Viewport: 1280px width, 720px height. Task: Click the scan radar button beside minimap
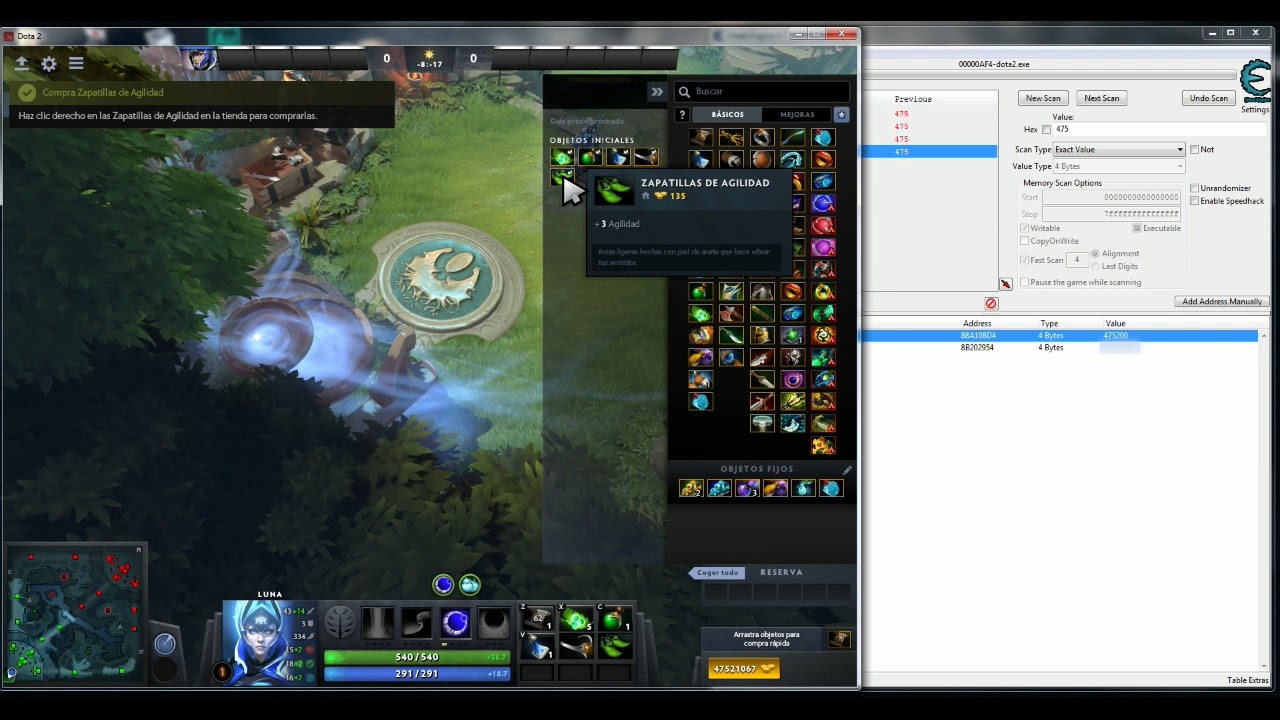click(x=166, y=645)
